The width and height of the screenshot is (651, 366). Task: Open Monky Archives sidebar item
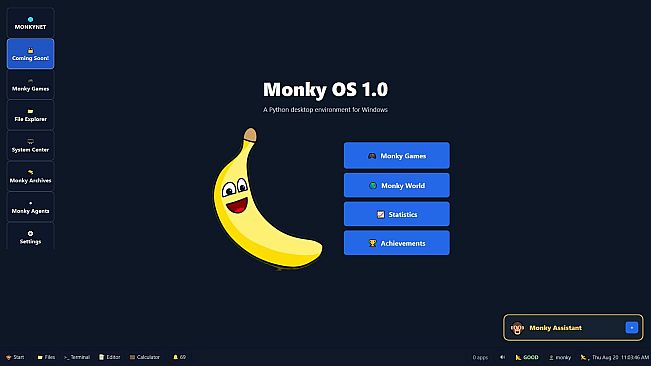point(30,176)
